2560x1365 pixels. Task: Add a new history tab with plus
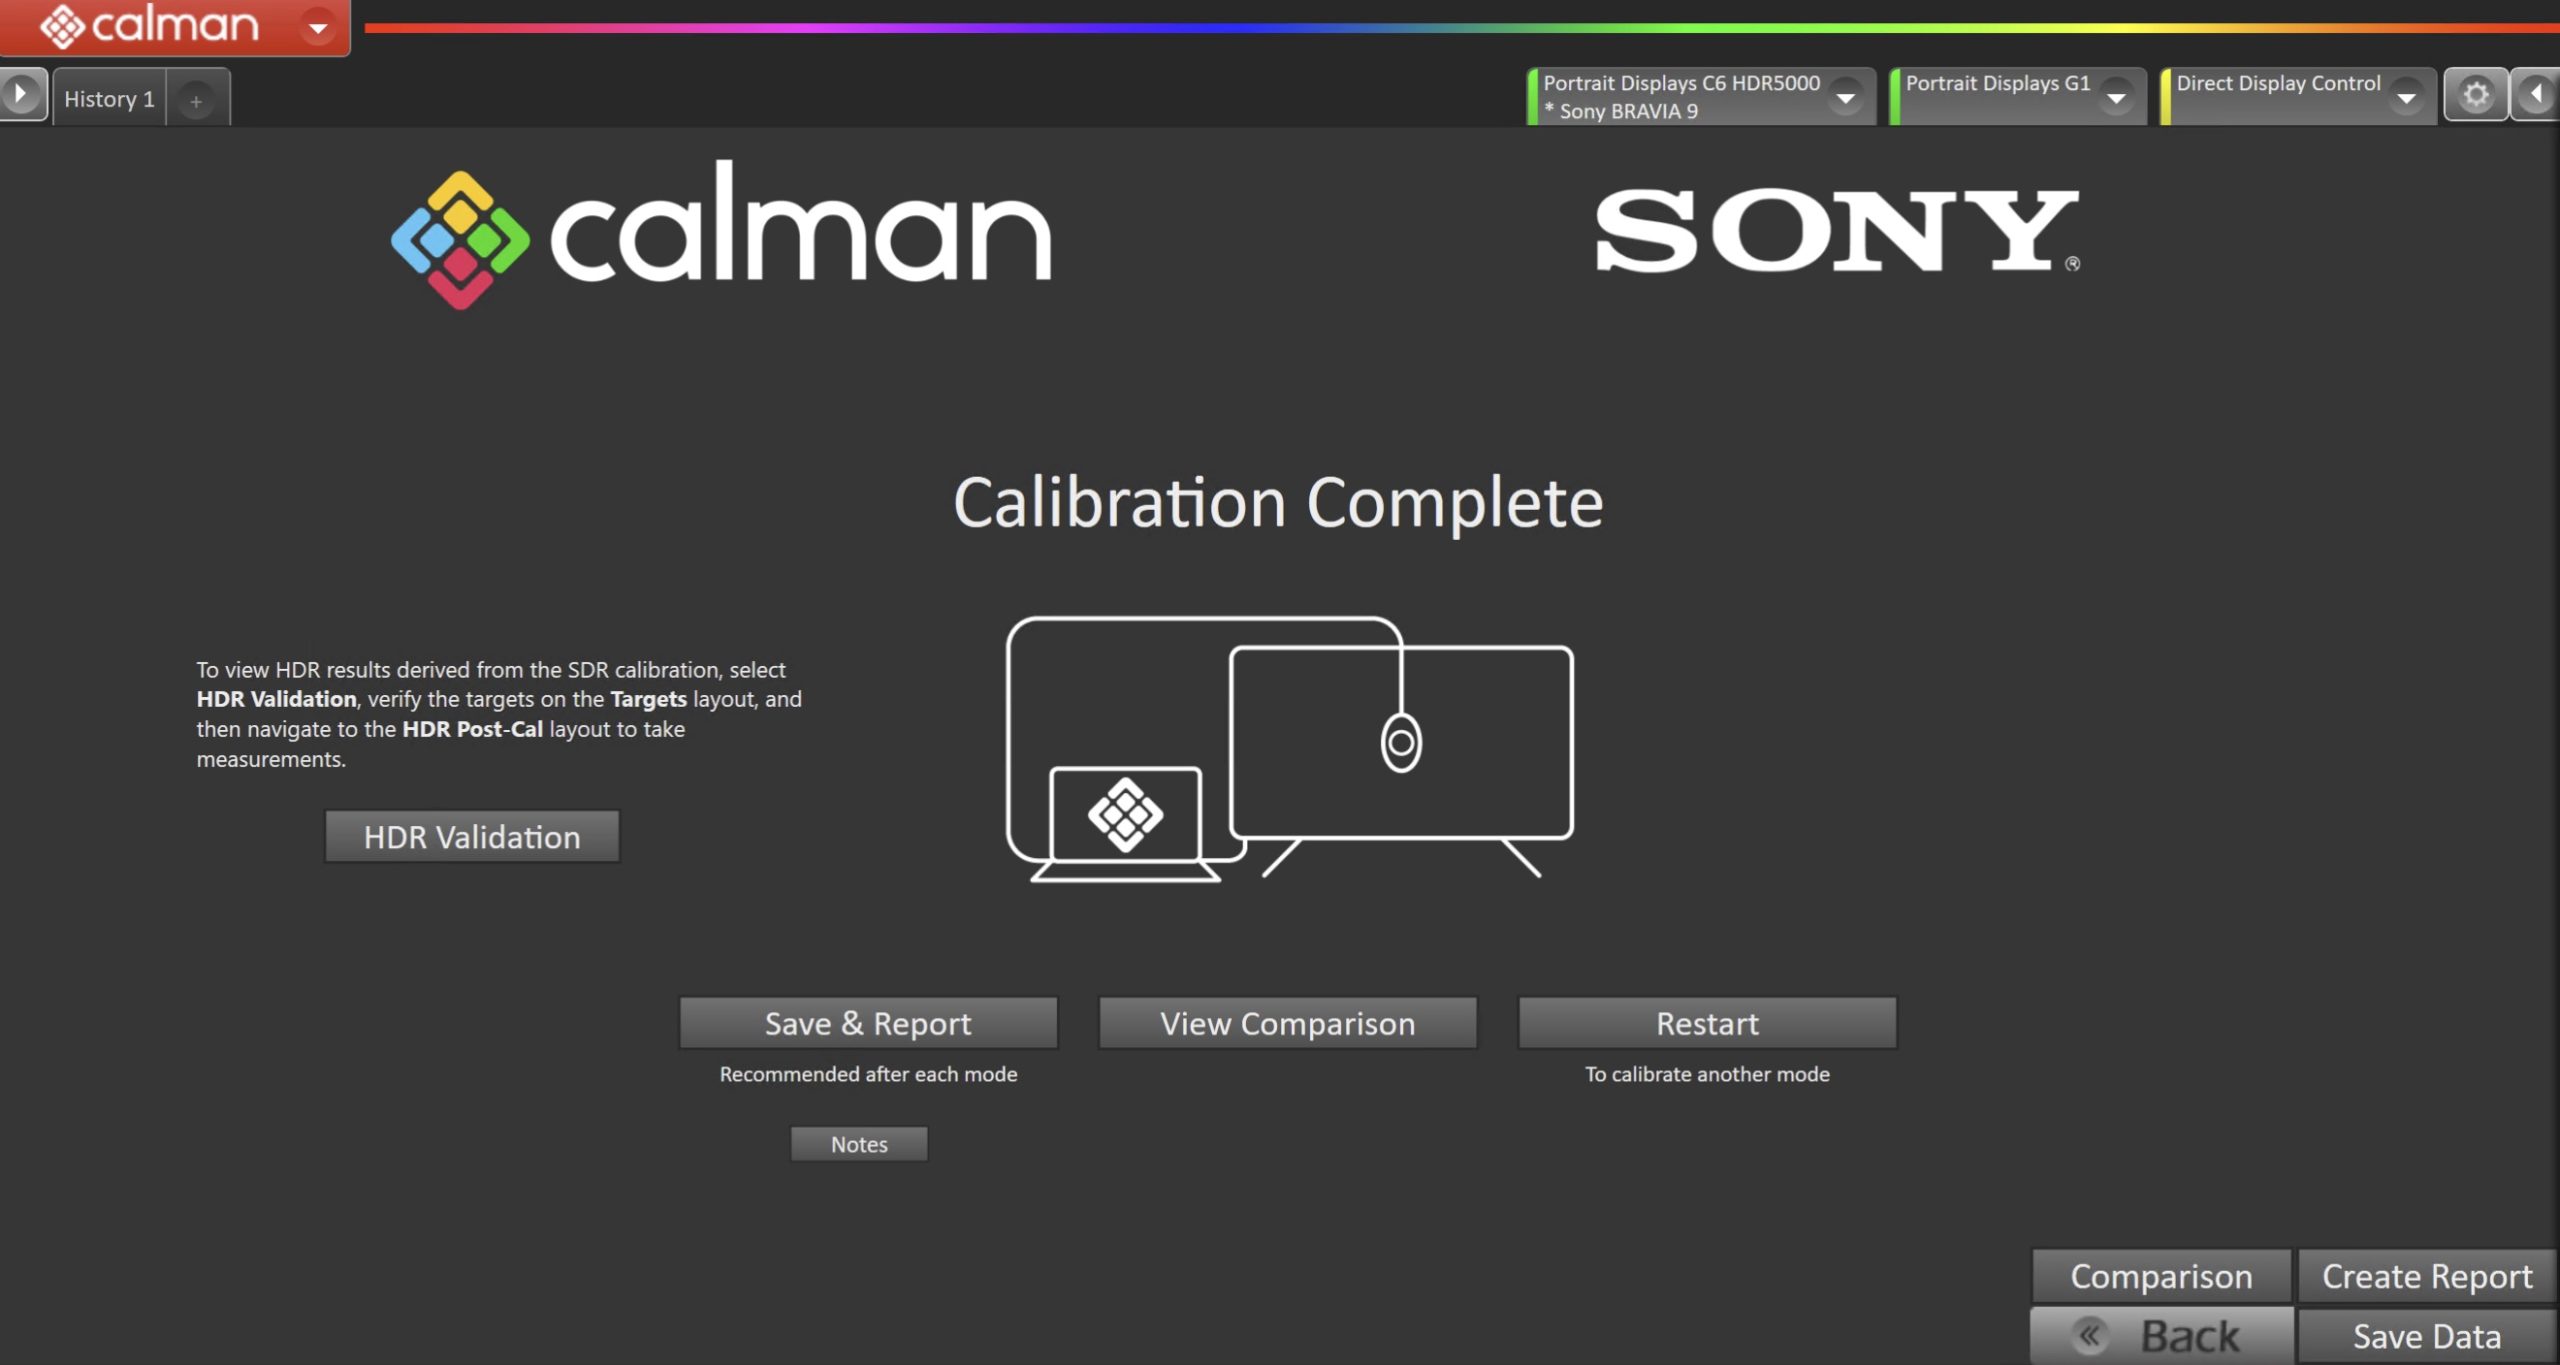click(x=196, y=100)
